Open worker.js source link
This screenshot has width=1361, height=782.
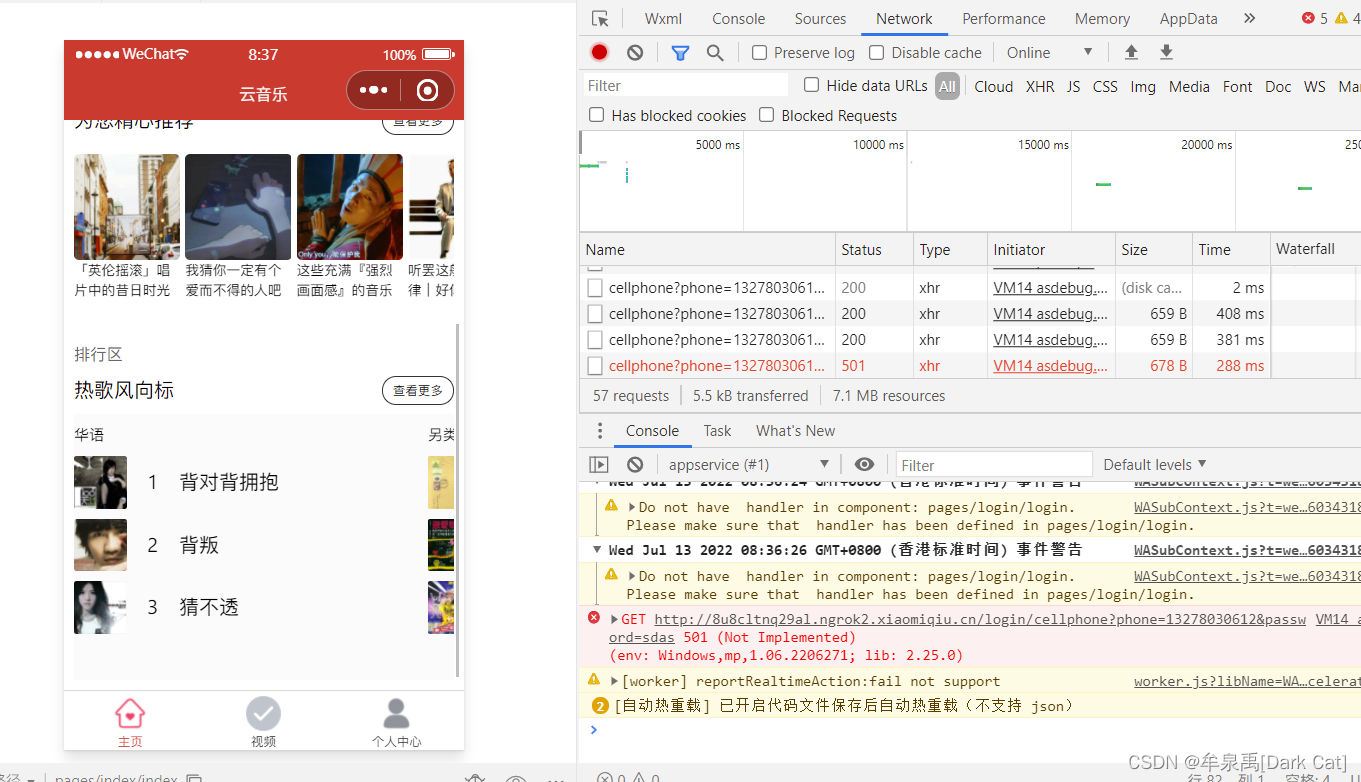pos(1247,681)
